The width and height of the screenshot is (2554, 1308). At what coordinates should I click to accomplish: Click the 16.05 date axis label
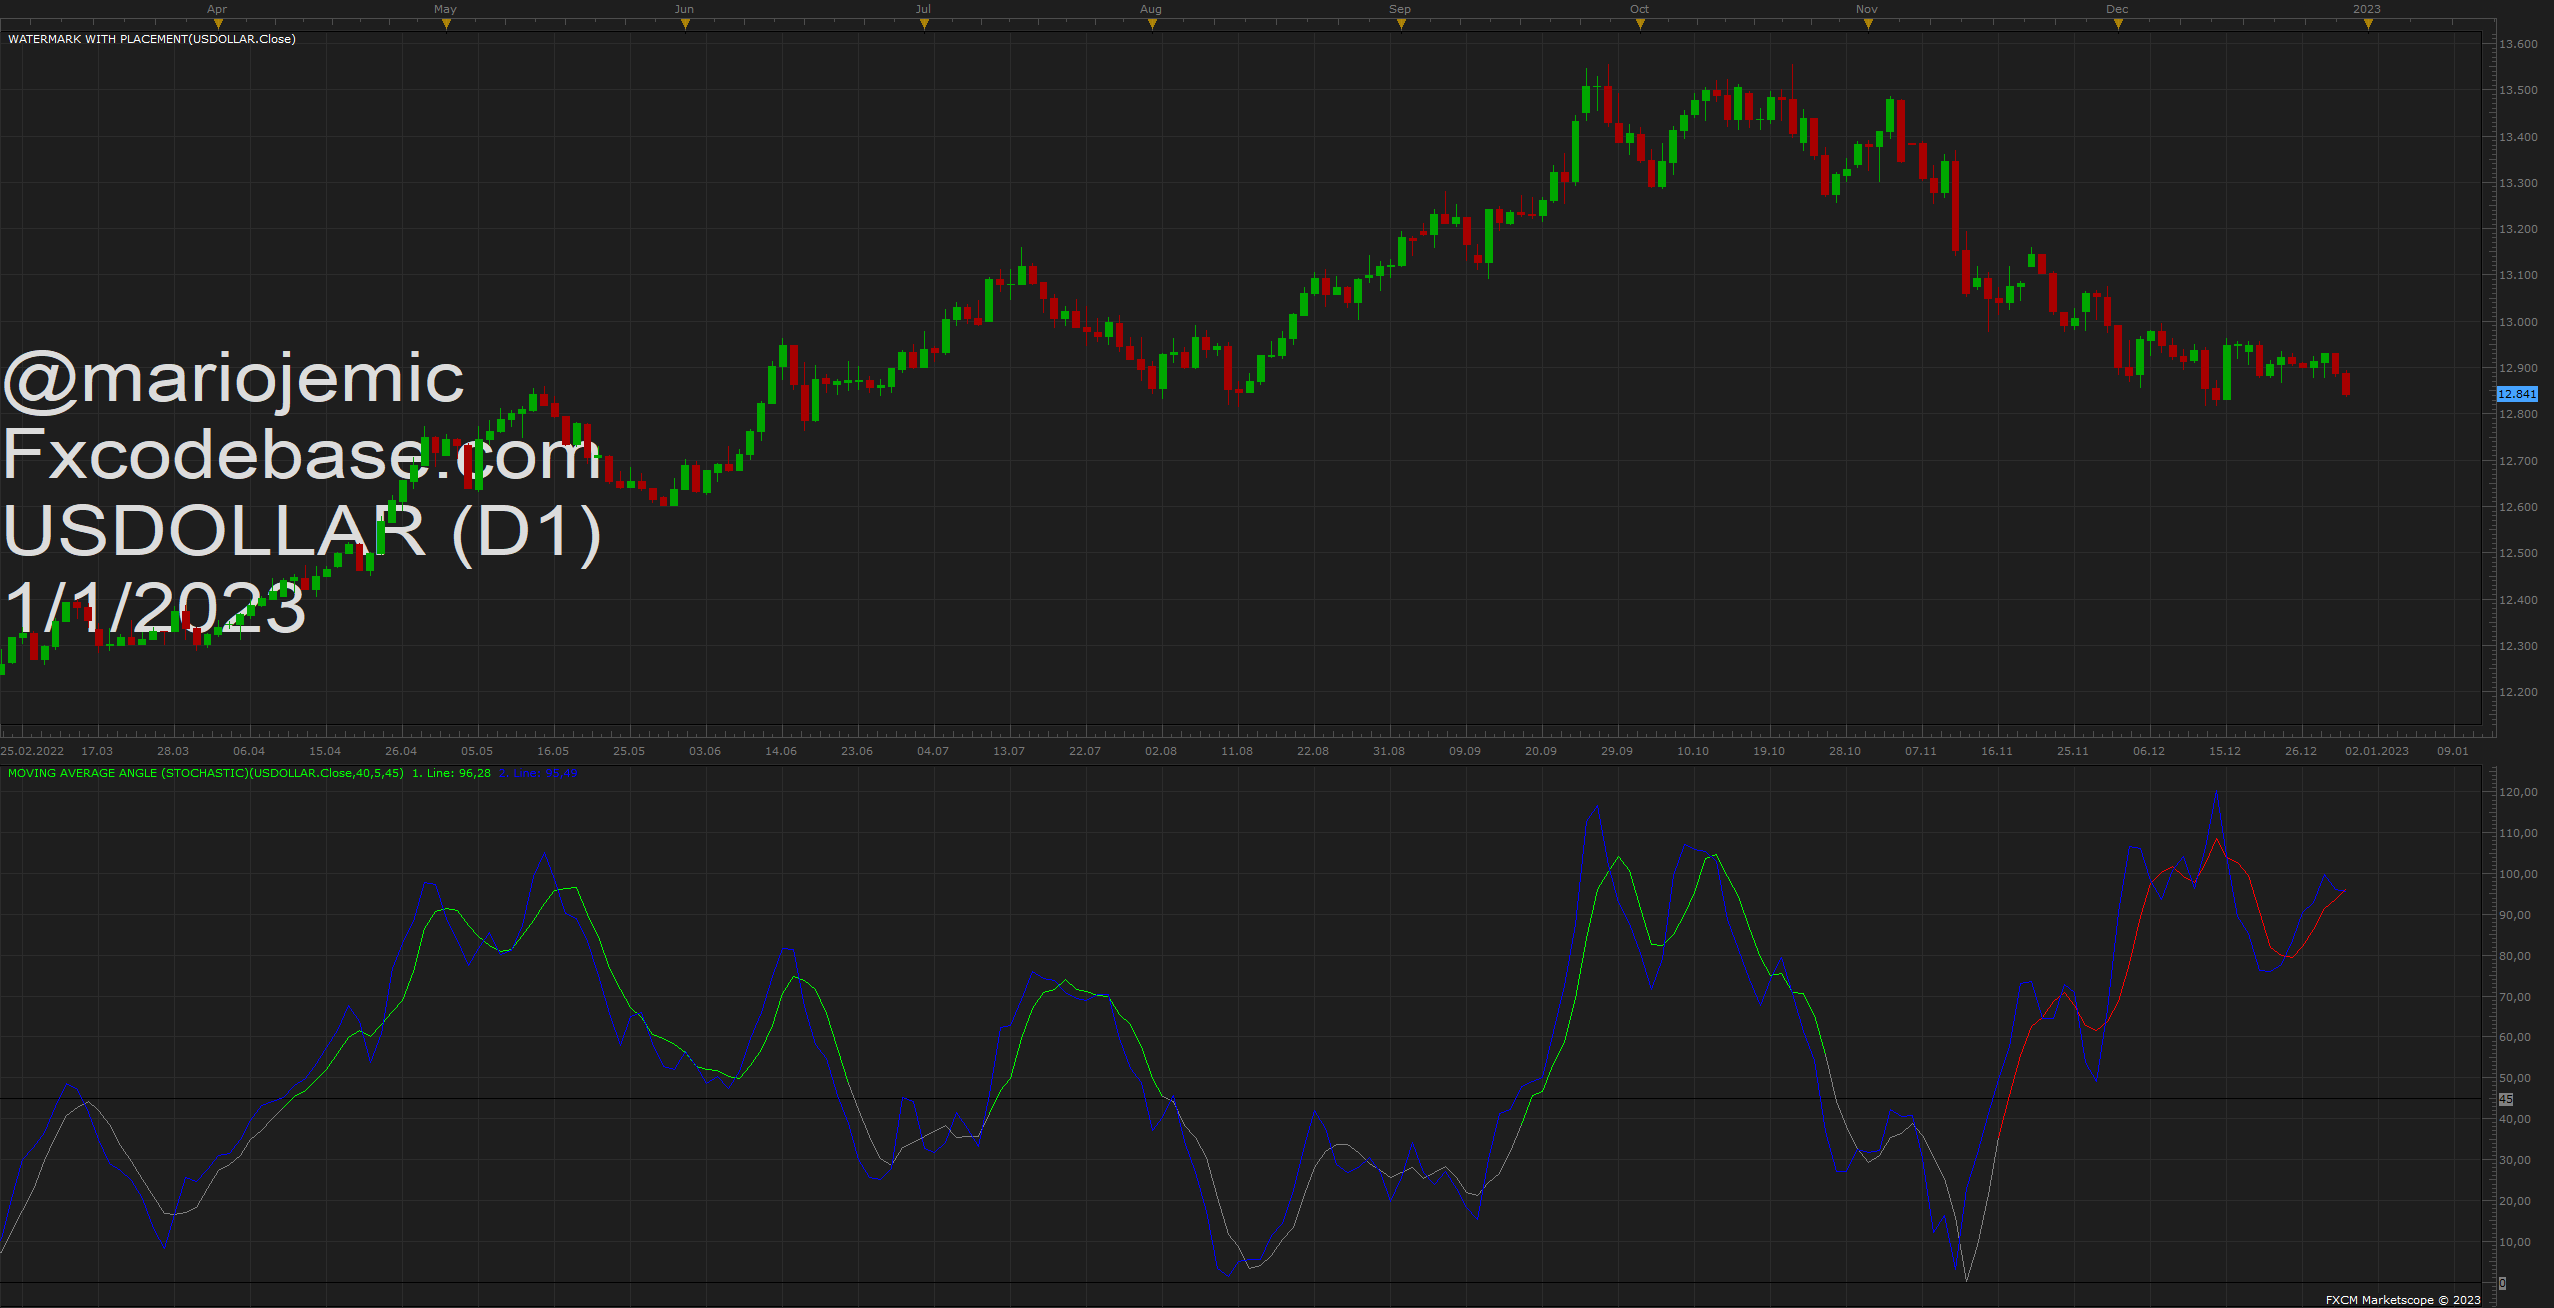553,751
